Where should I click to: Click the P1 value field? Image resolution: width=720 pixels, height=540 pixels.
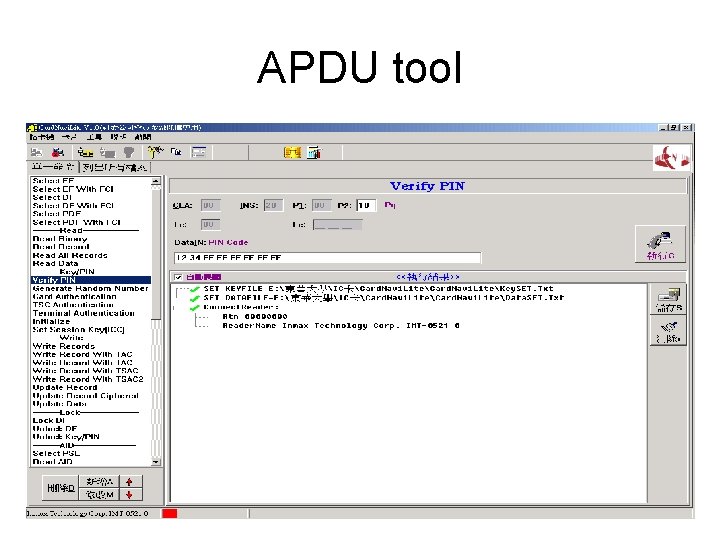(321, 205)
